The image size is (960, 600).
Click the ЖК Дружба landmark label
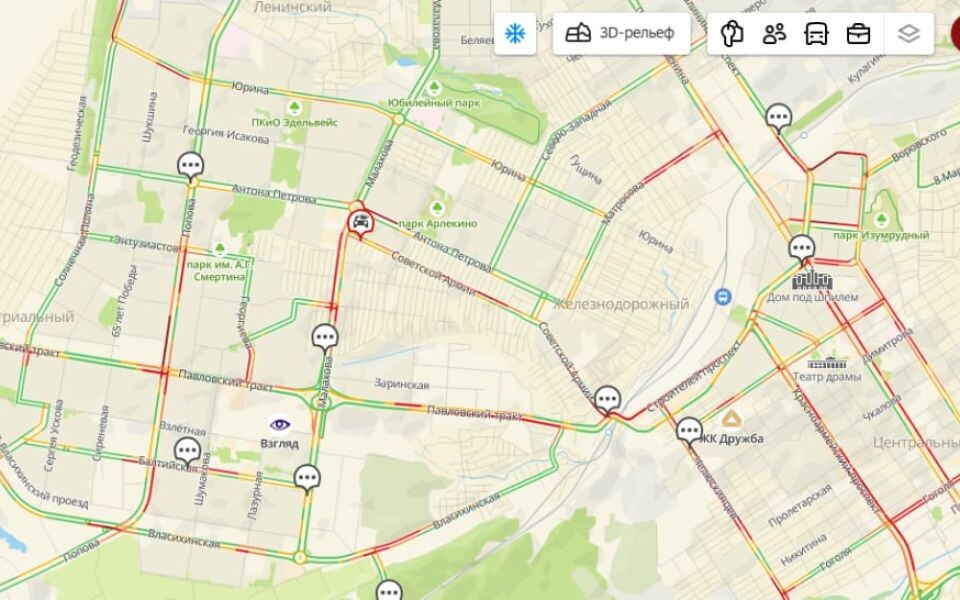tap(731, 438)
